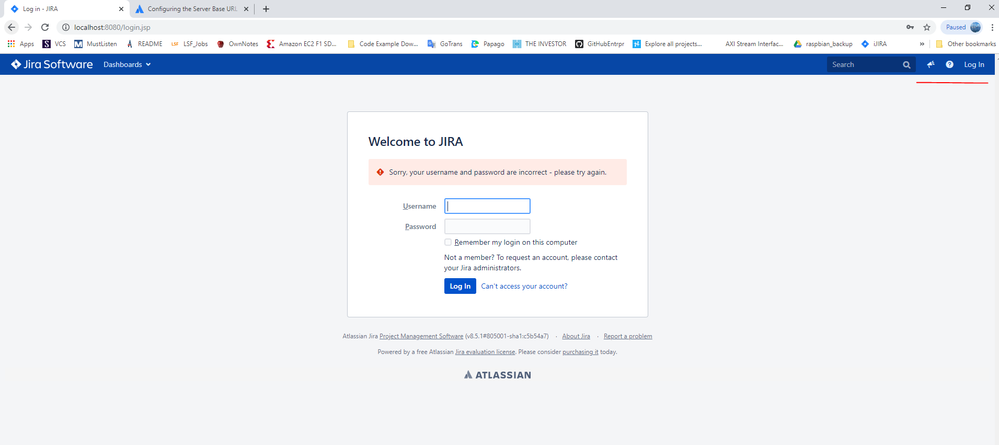Click the Welcome to JIRA heading
Viewport: 999px width, 445px height.
coord(415,142)
